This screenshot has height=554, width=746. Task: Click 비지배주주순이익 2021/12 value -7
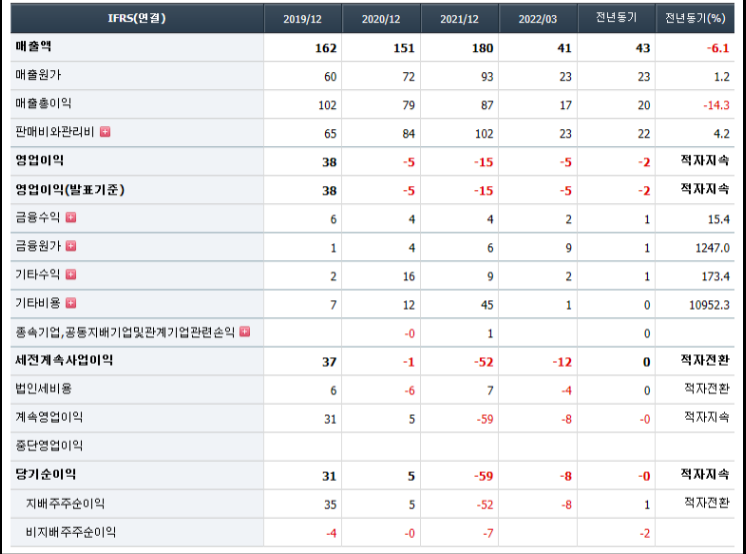coord(488,534)
